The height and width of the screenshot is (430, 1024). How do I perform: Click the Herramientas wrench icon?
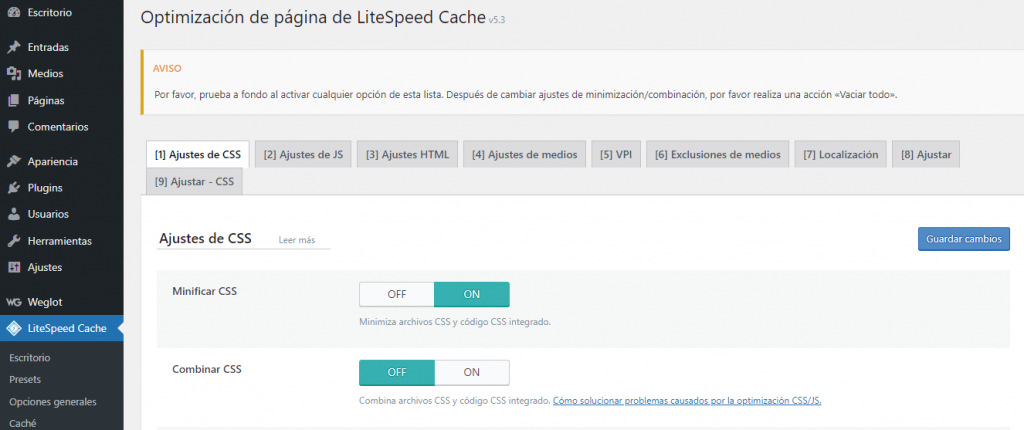click(13, 241)
